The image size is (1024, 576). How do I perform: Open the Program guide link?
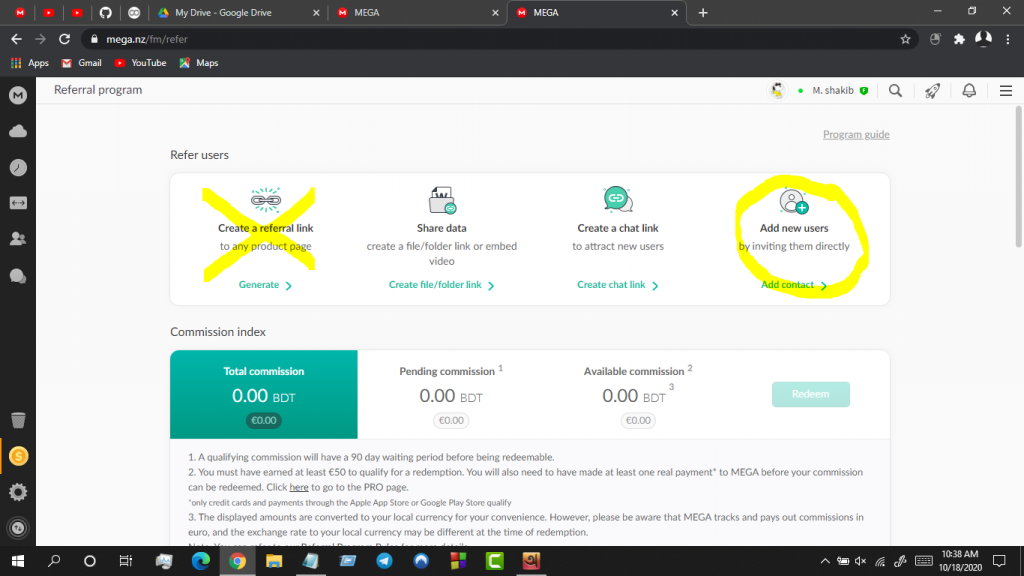(856, 135)
